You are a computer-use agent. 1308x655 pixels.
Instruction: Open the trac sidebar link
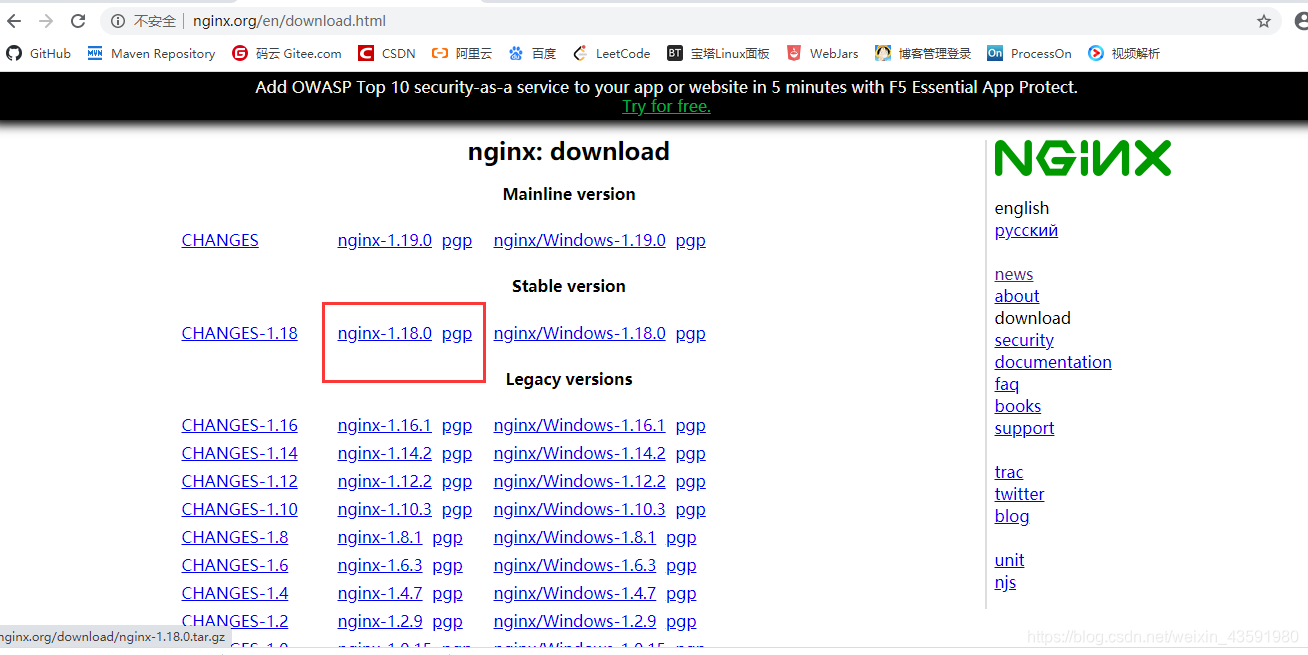point(1009,472)
